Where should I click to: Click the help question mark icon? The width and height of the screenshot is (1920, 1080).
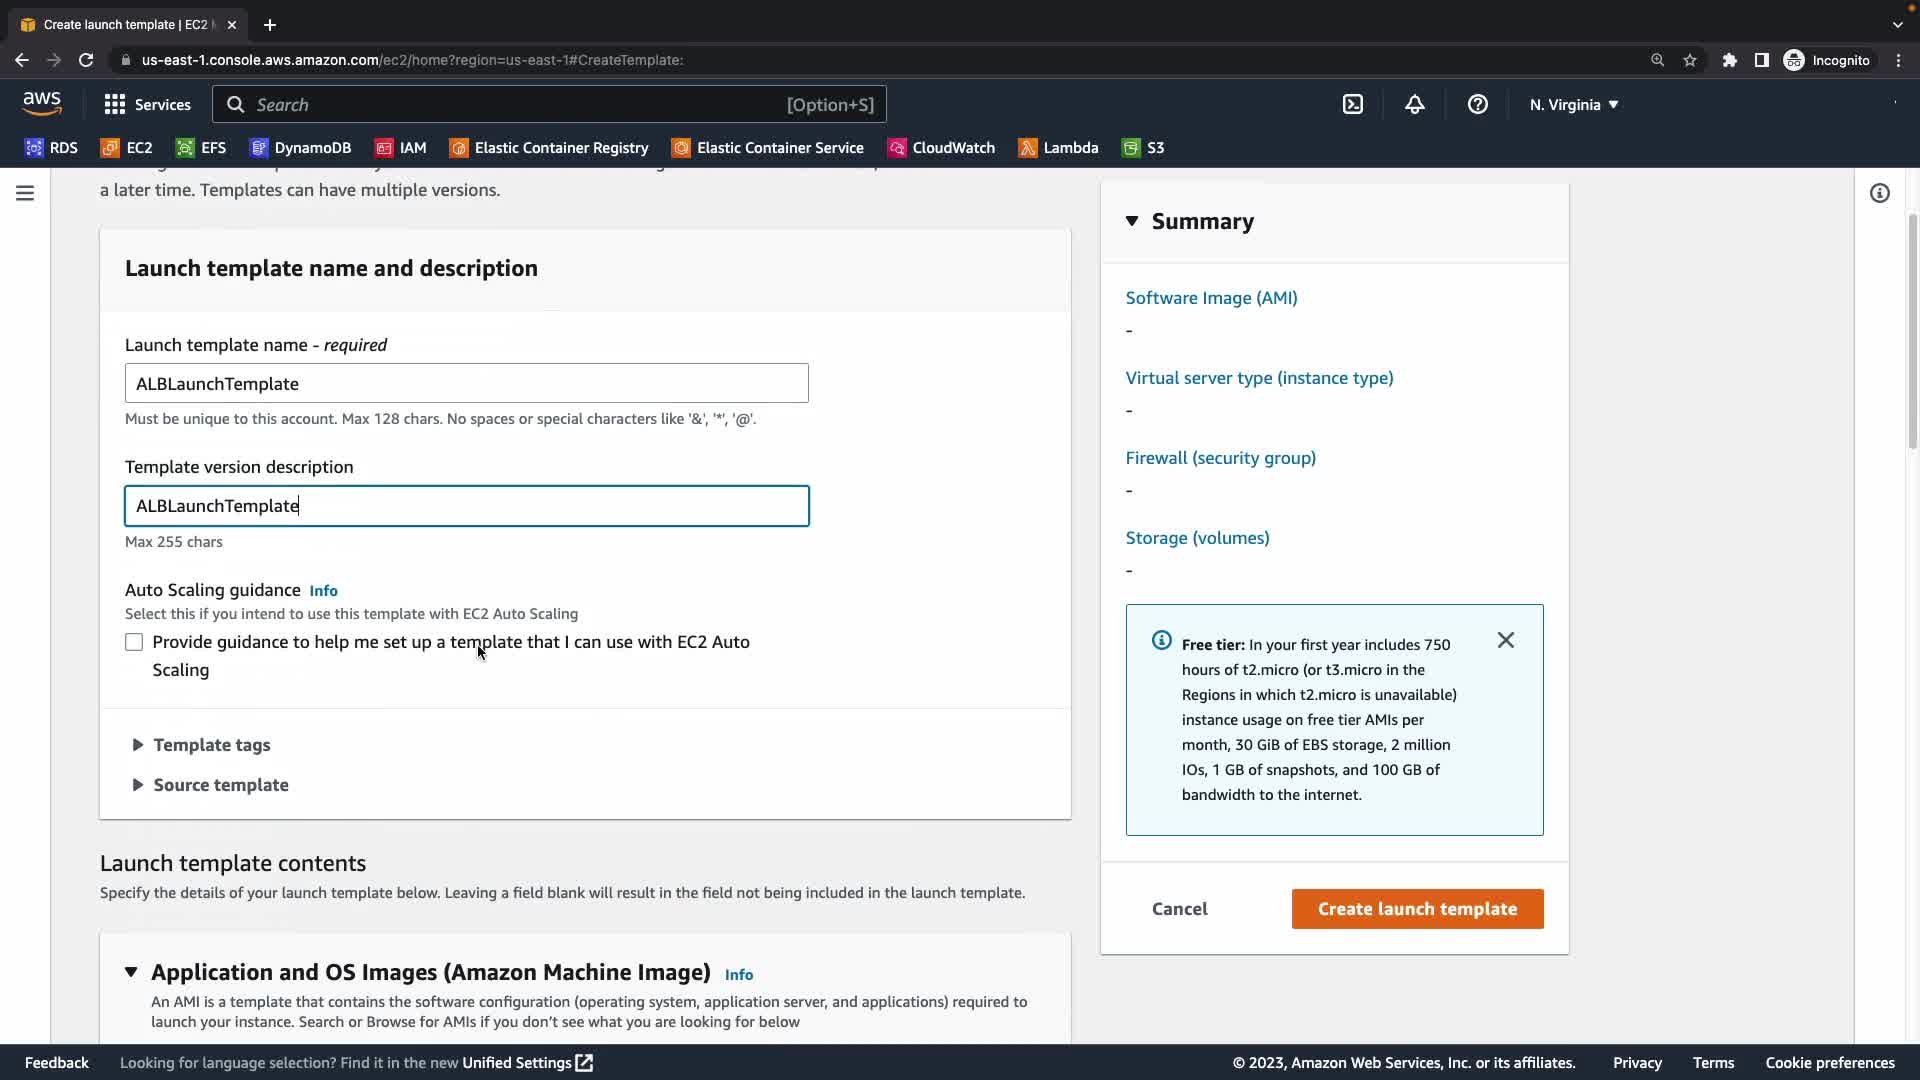1477,104
